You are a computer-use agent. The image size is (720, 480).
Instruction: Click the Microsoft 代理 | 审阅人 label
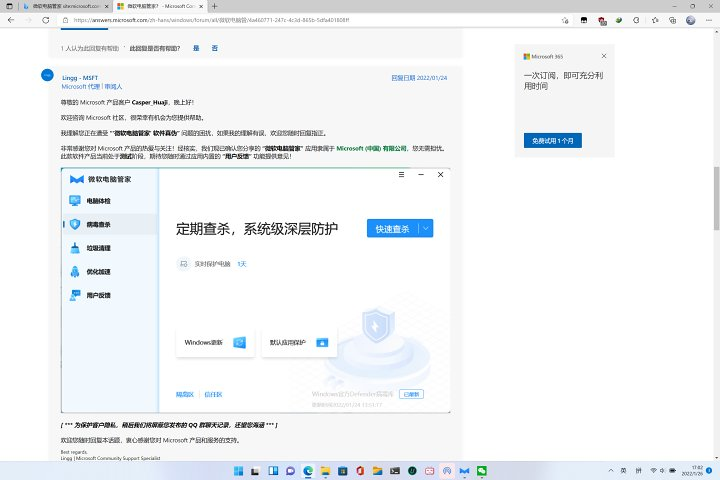[x=92, y=86]
